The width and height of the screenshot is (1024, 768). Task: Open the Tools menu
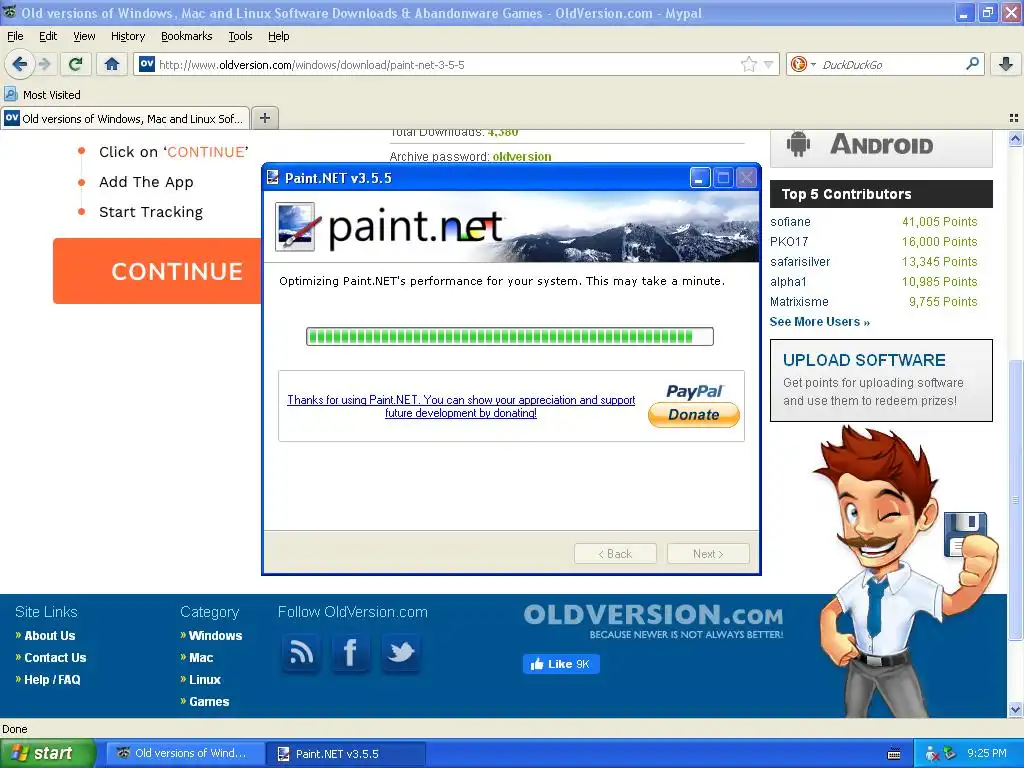240,36
